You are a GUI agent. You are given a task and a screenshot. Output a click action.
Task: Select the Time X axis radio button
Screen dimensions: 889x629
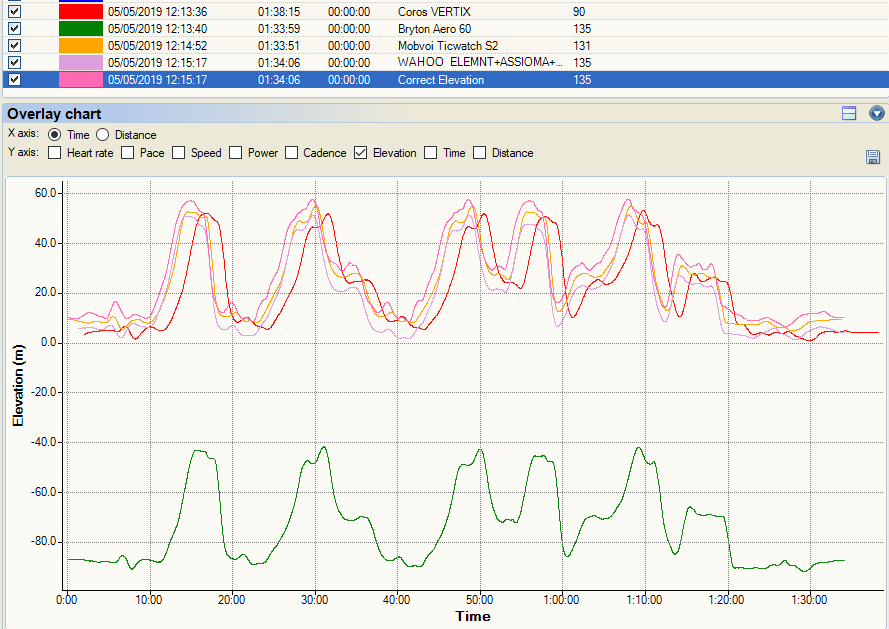pos(54,135)
